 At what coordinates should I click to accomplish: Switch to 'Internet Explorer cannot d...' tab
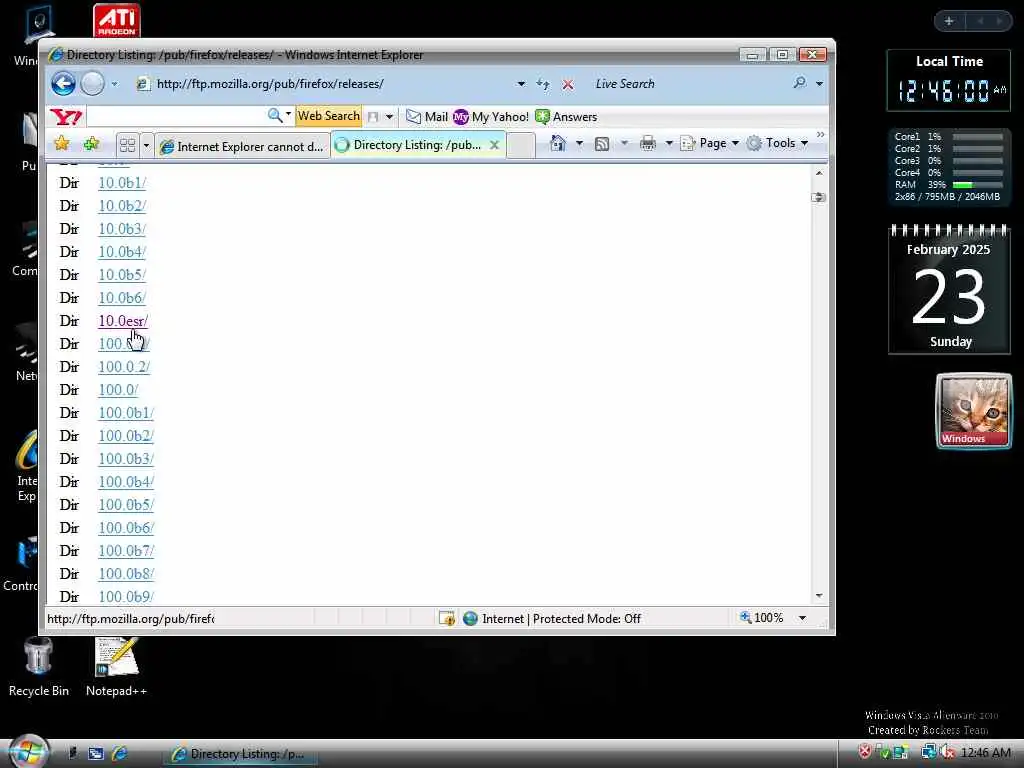pos(242,146)
